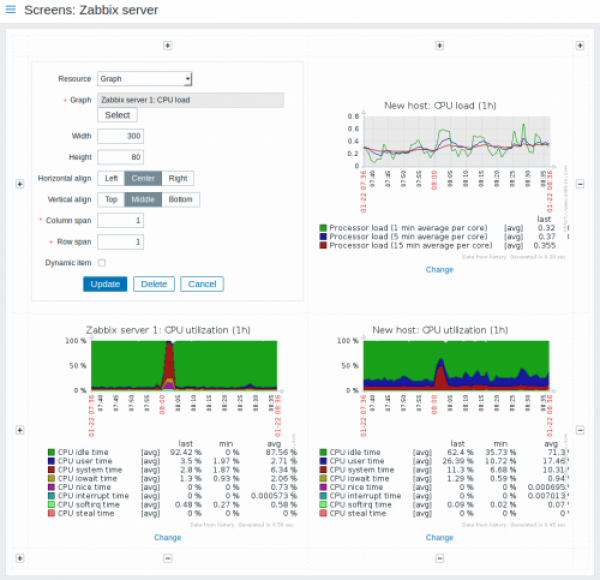Click the Width input field

[x=121, y=136]
